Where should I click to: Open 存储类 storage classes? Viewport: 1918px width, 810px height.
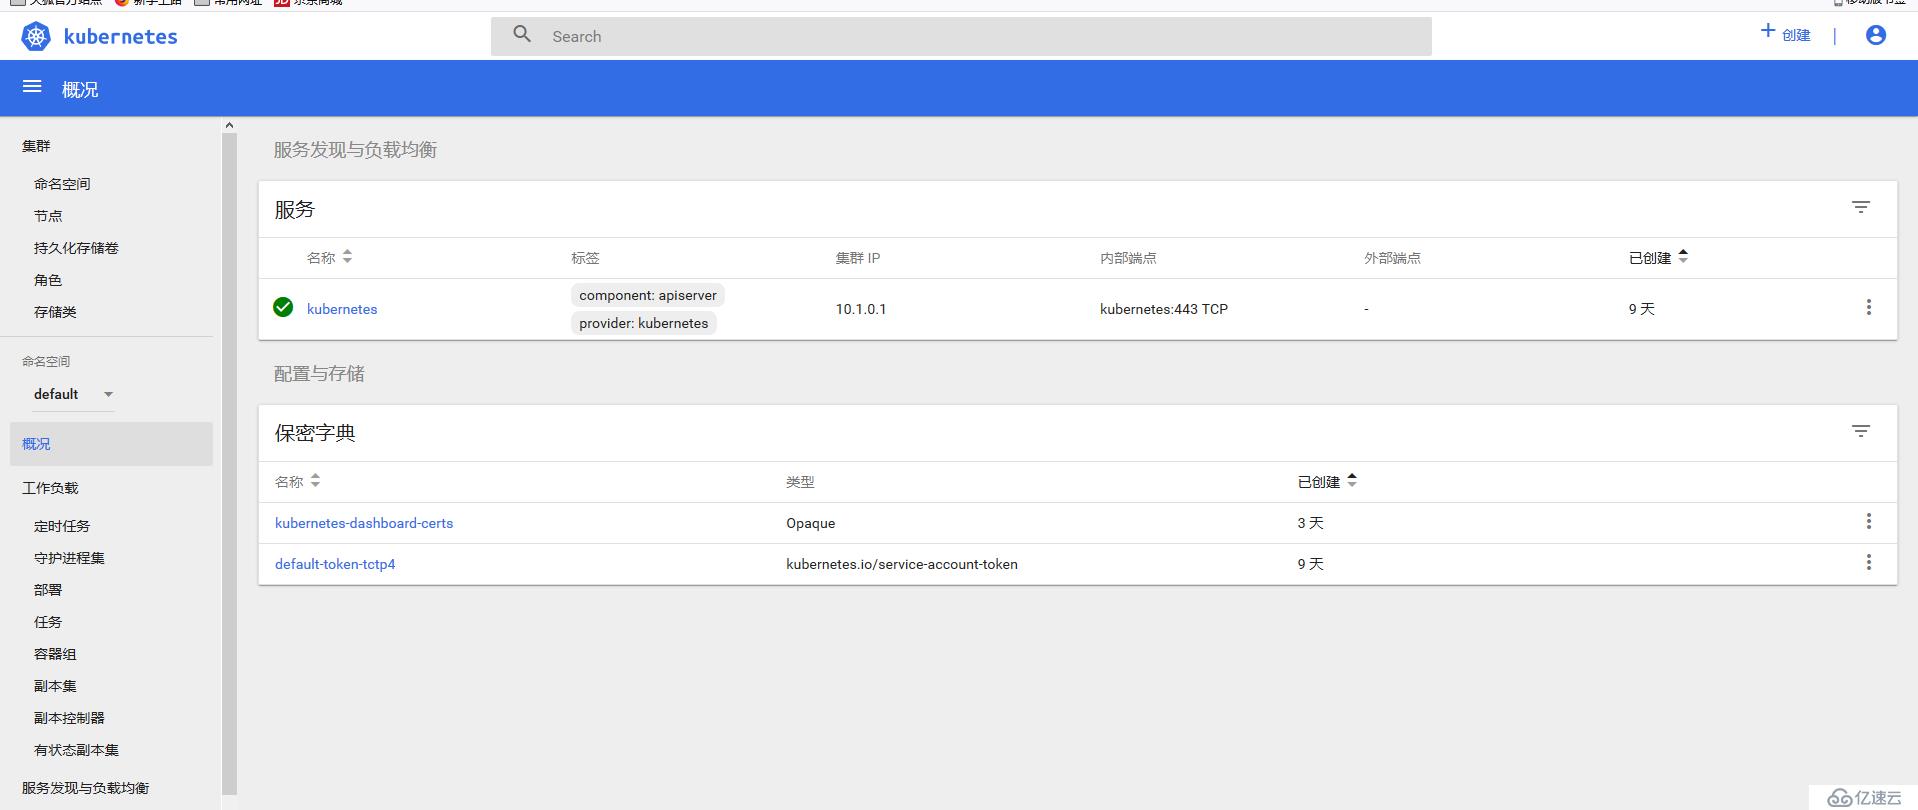pos(55,312)
